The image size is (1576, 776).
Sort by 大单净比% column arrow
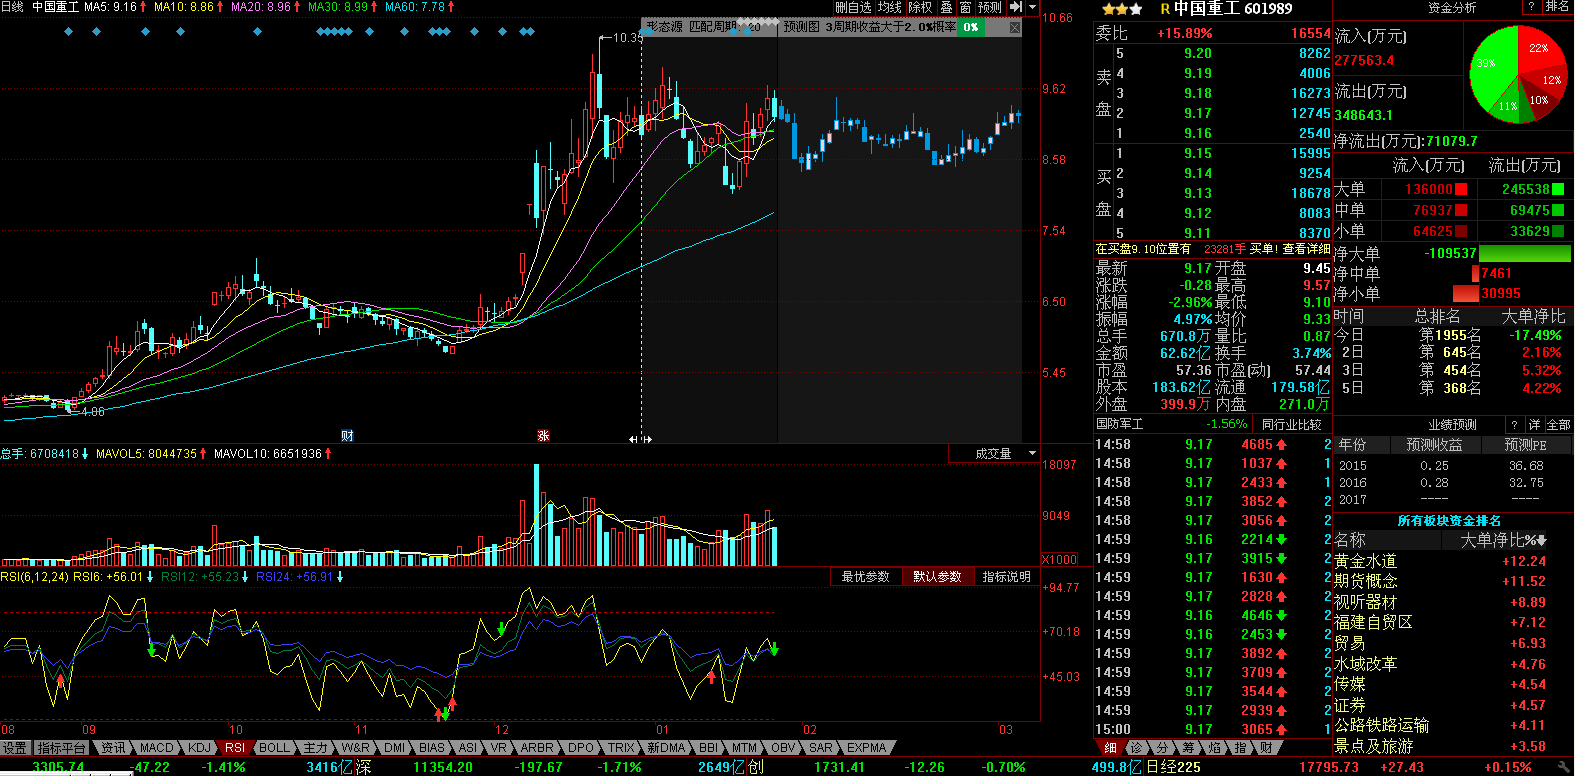coord(1544,541)
